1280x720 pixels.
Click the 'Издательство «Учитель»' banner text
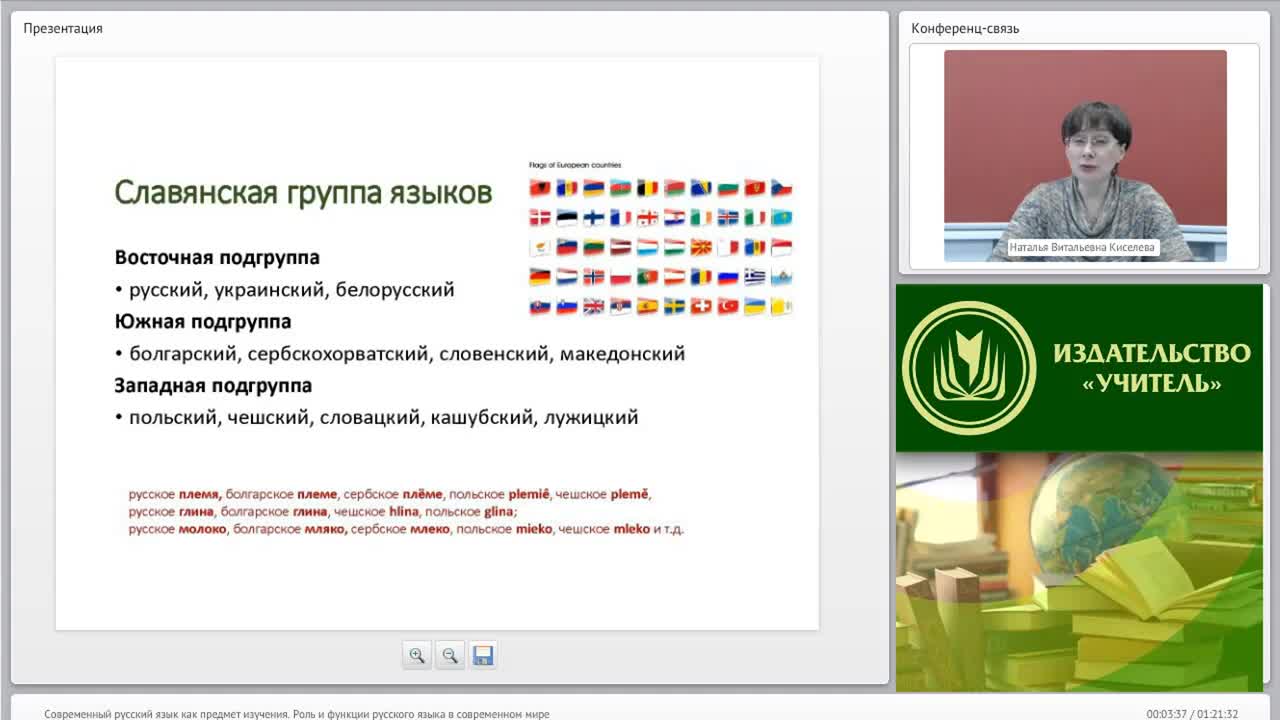point(1152,368)
